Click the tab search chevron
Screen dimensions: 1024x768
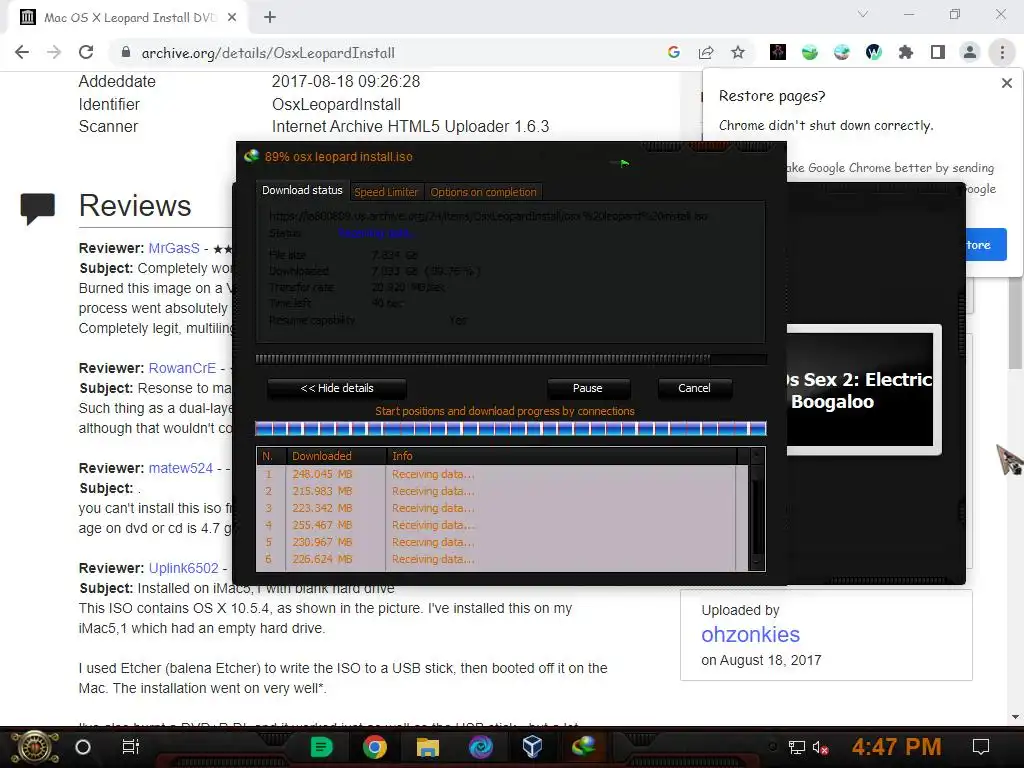click(863, 14)
